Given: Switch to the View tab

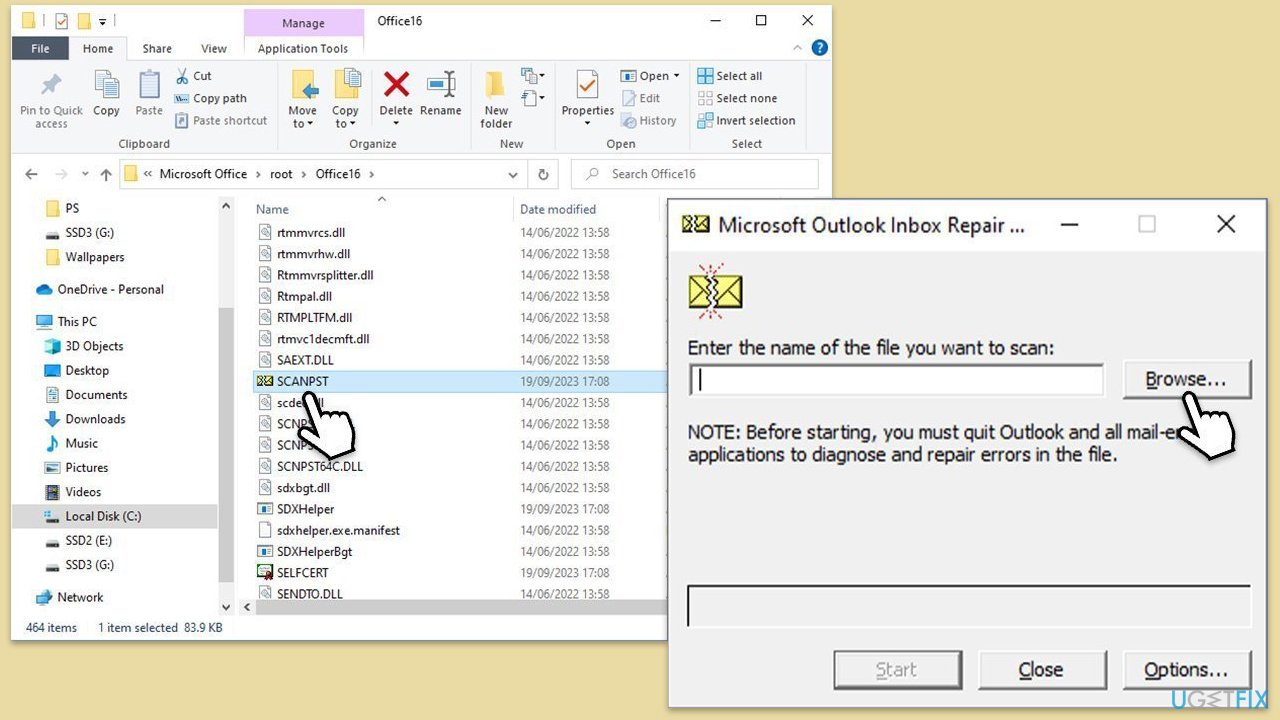Looking at the screenshot, I should coord(214,48).
